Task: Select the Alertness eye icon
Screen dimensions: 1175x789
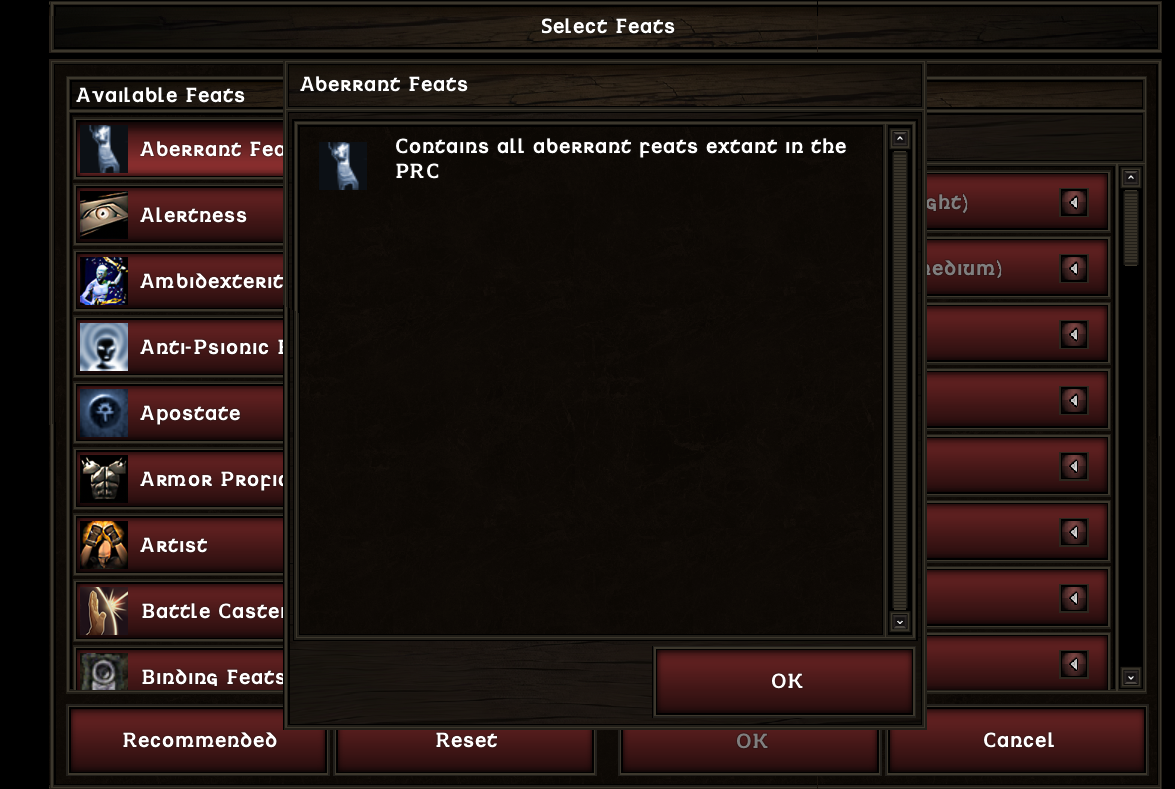Action: (104, 215)
